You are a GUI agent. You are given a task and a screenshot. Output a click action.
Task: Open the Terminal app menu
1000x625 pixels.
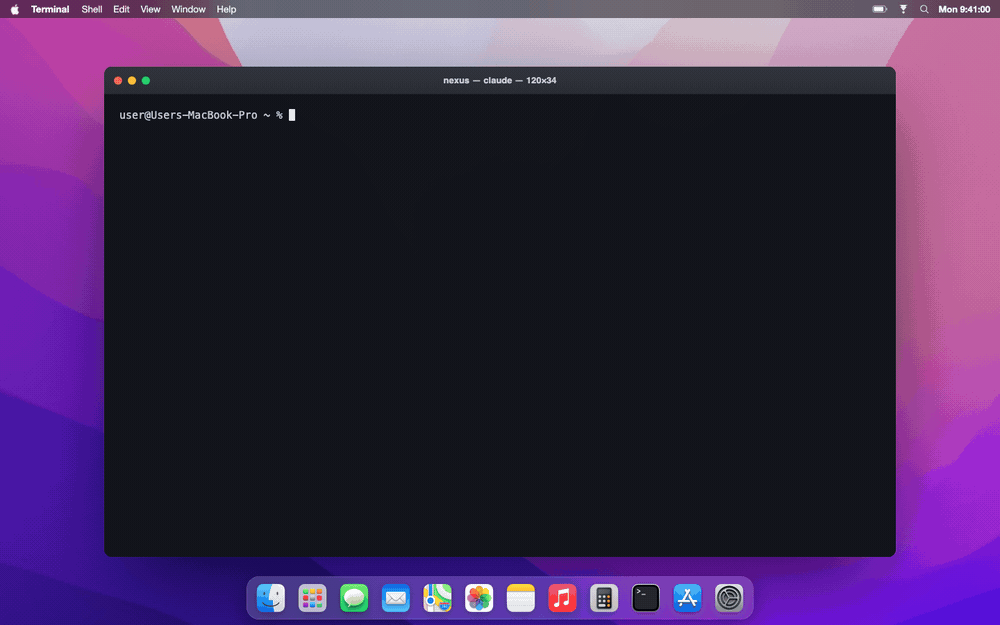[50, 9]
